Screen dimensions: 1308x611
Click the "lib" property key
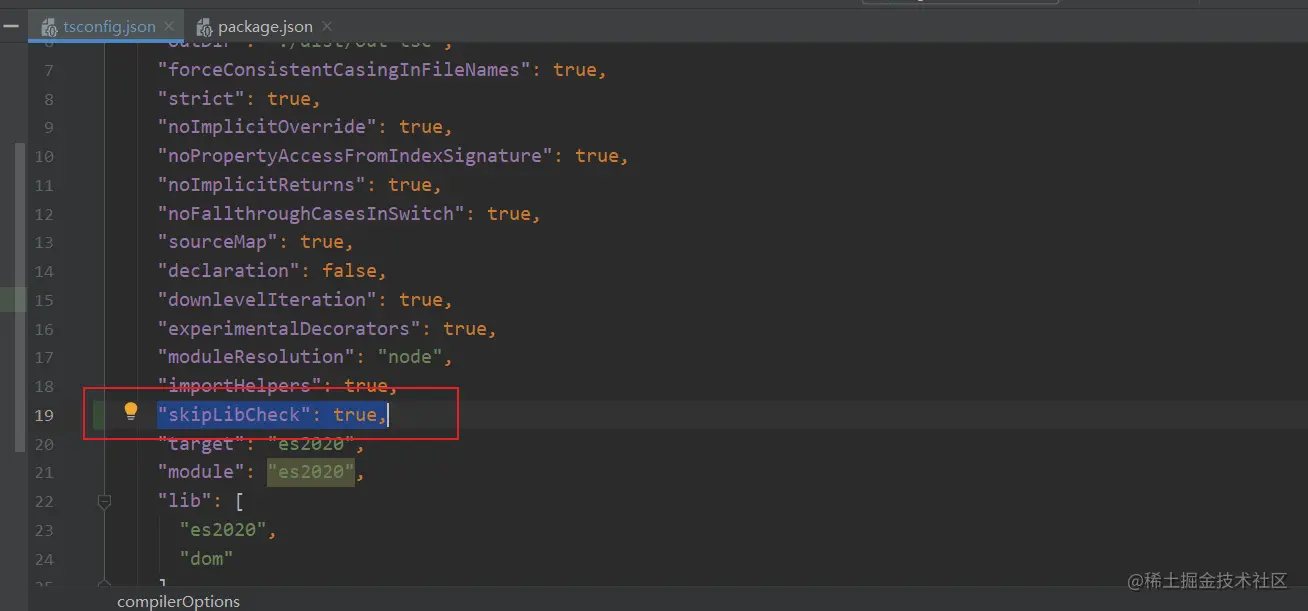(185, 501)
